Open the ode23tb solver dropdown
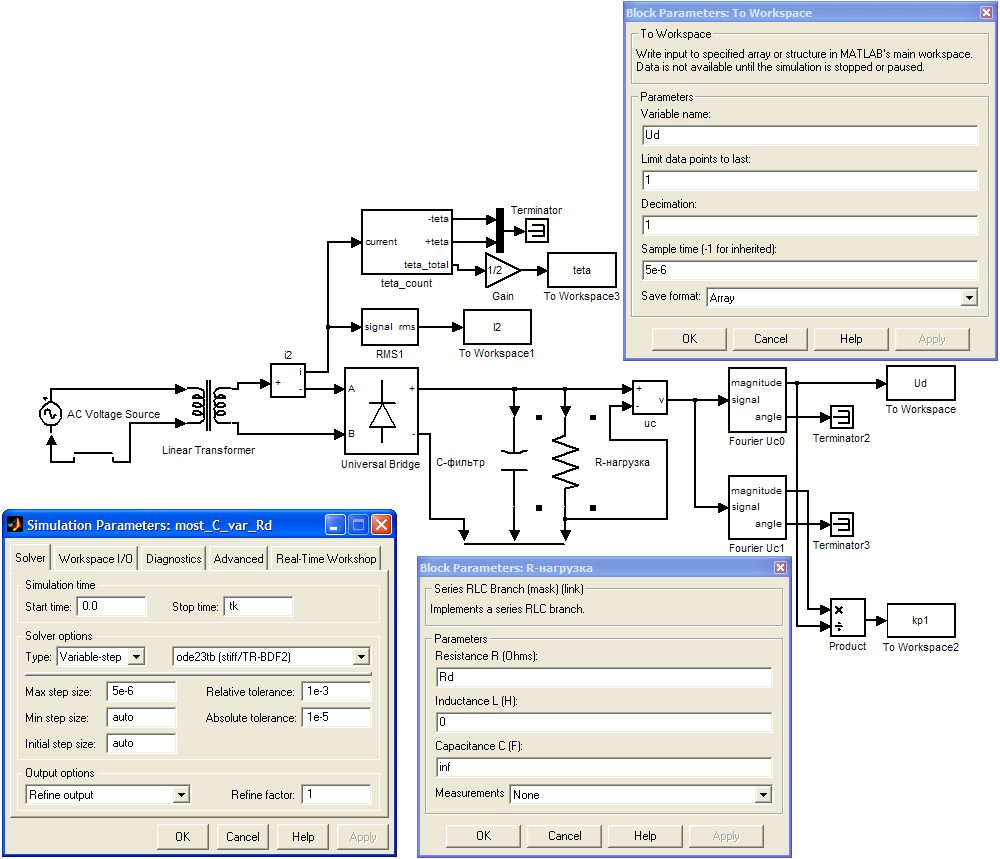This screenshot has width=1000, height=859. point(362,657)
